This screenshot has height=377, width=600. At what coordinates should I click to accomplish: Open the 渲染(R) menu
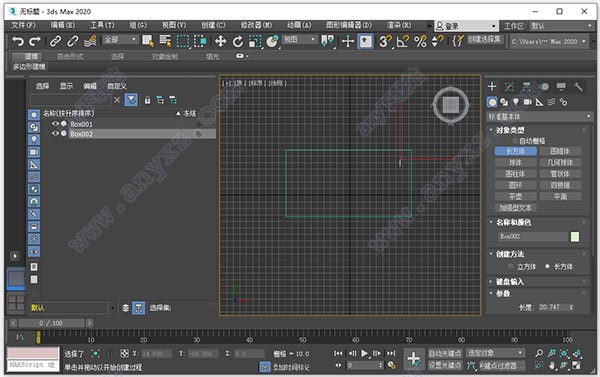pos(399,25)
